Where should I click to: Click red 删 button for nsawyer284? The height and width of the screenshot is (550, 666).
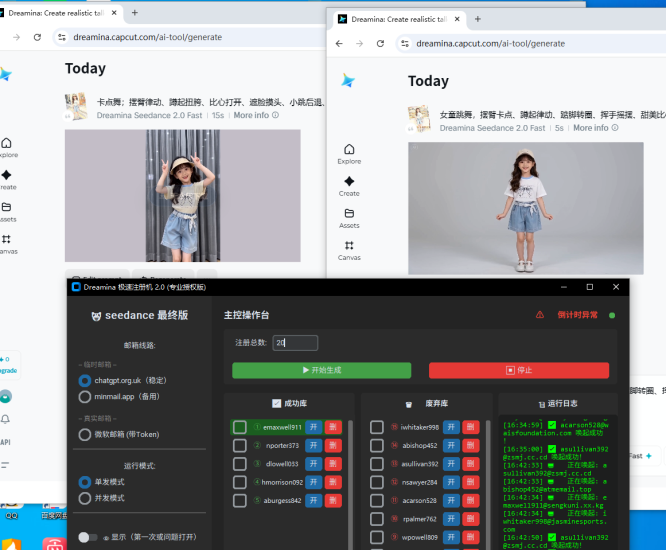click(x=471, y=482)
